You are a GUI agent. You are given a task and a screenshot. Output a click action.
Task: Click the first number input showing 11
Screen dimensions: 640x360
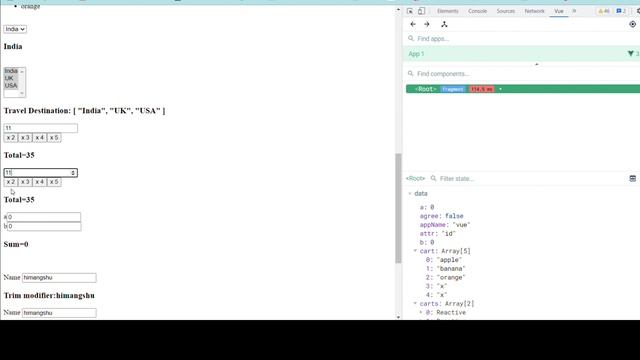click(40, 128)
